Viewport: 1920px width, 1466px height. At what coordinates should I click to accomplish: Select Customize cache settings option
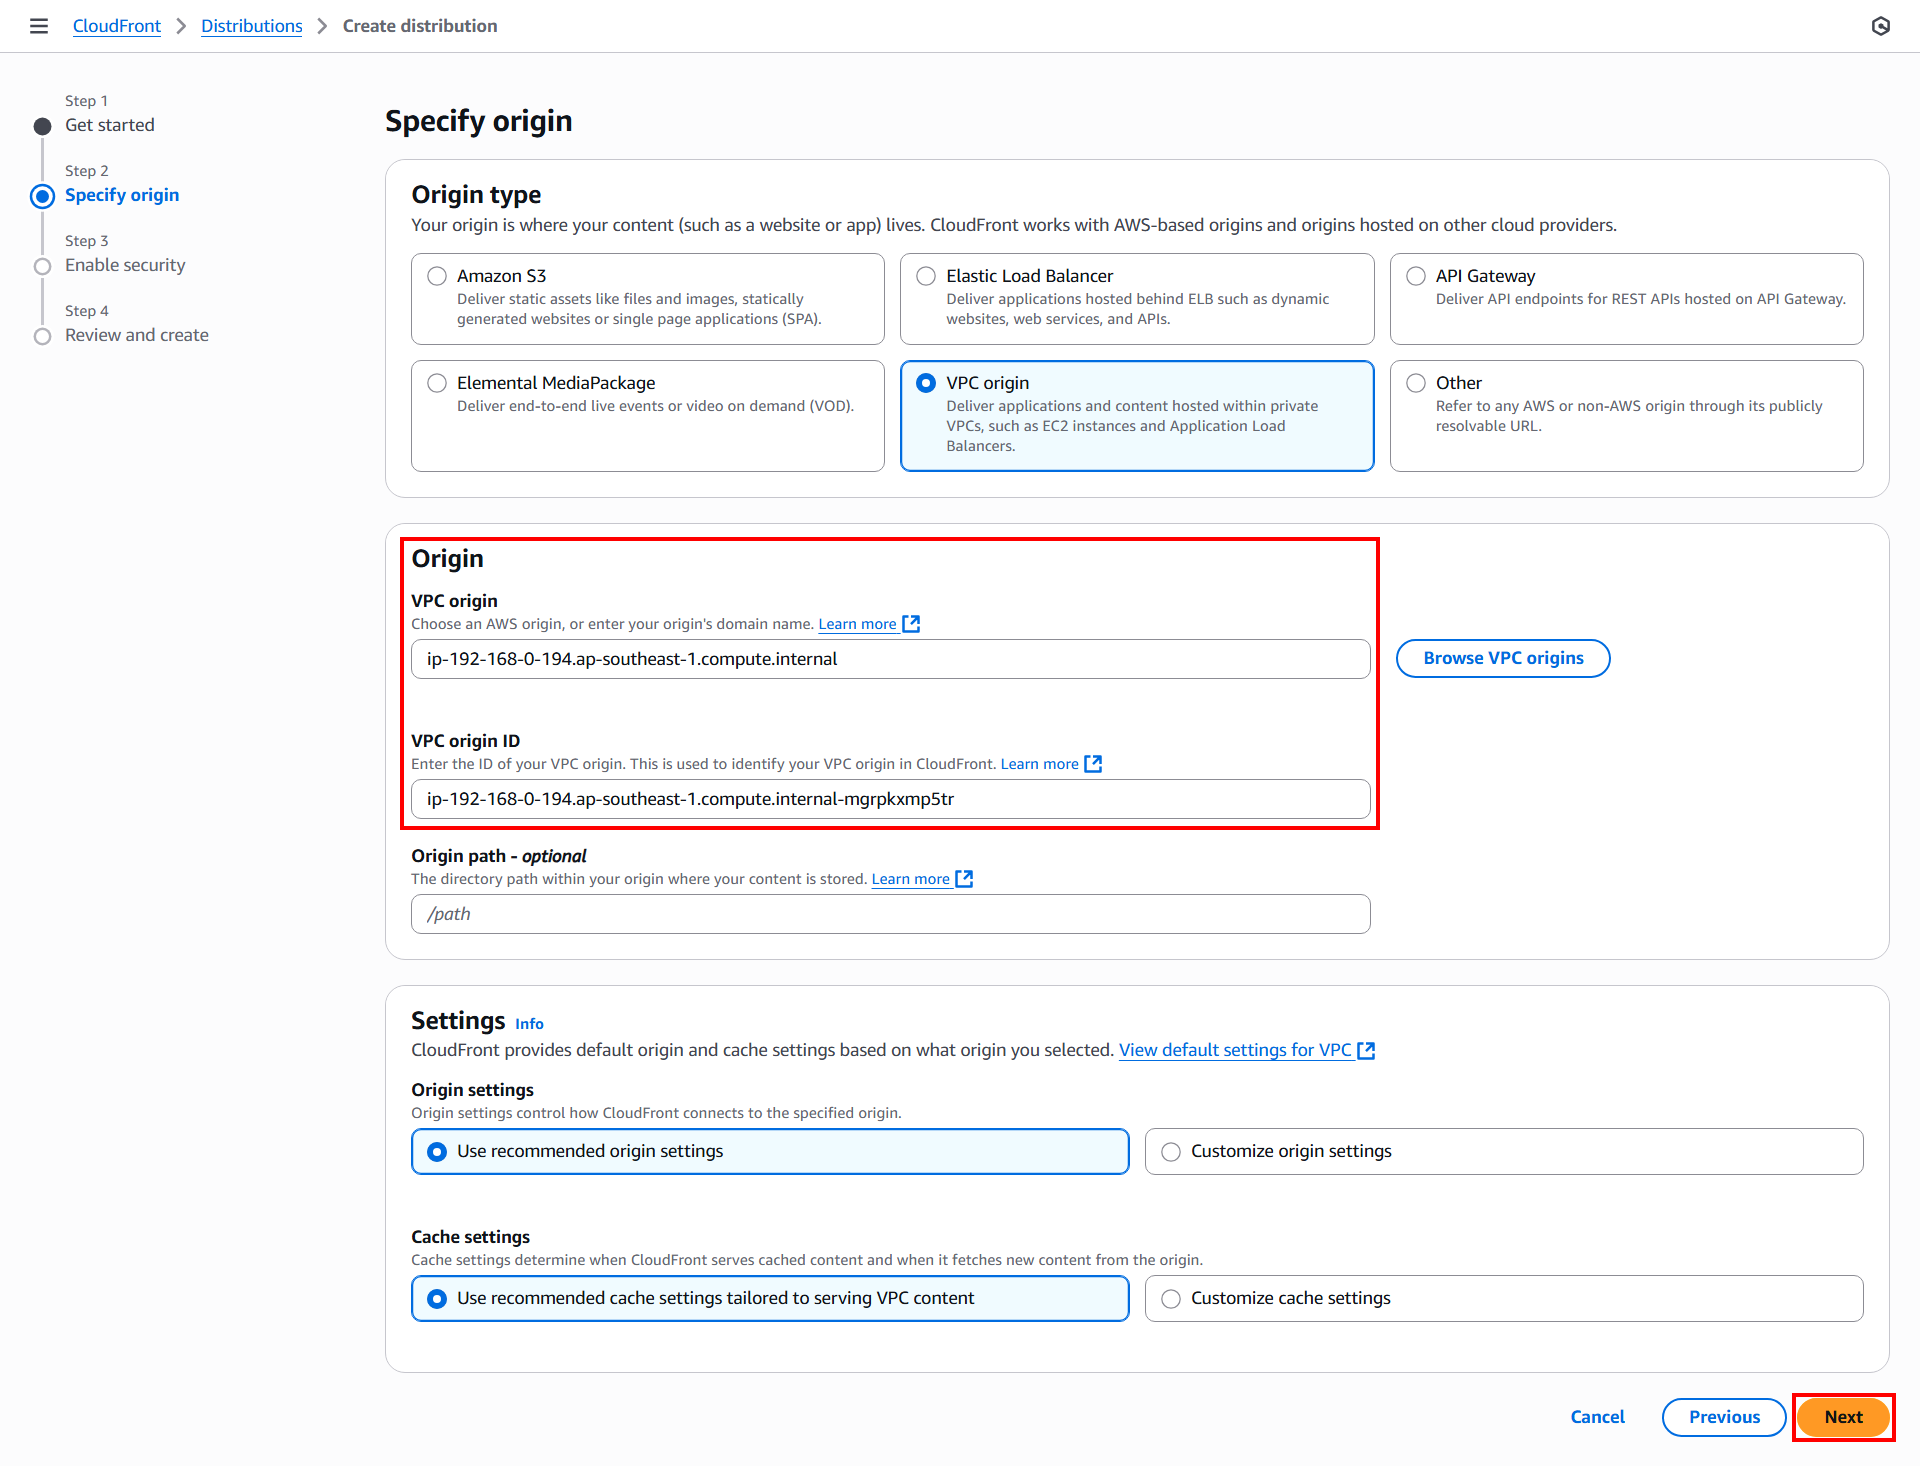click(1171, 1299)
